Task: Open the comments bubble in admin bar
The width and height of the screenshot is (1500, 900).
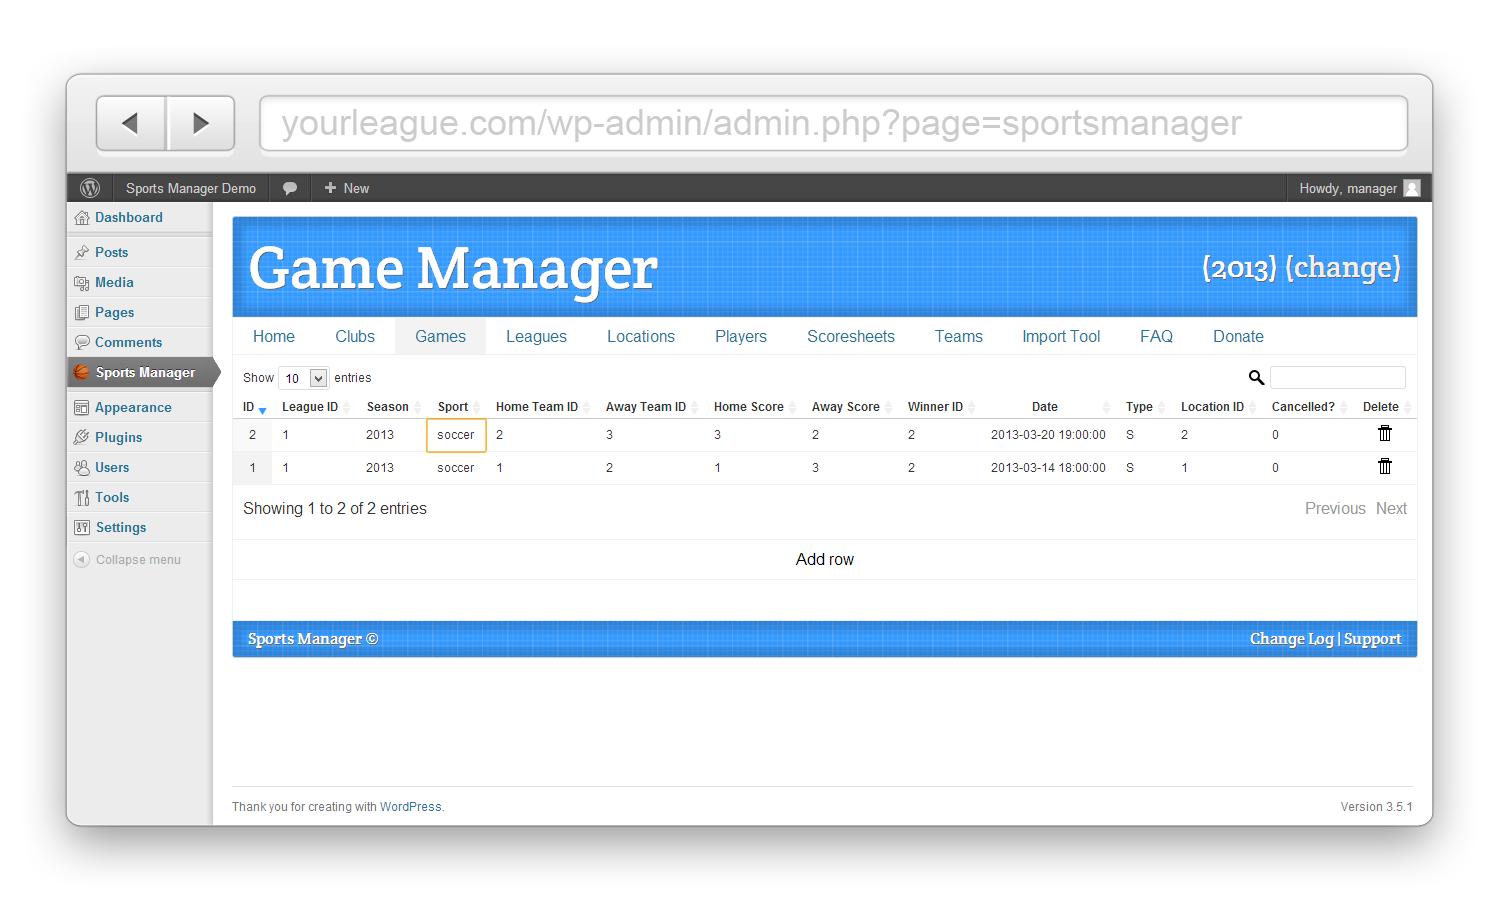Action: click(x=290, y=188)
